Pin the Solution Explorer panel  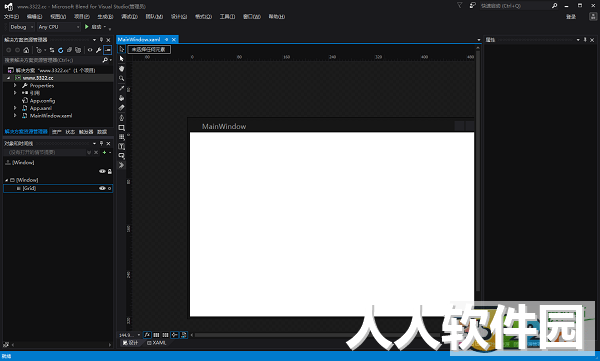(101, 40)
